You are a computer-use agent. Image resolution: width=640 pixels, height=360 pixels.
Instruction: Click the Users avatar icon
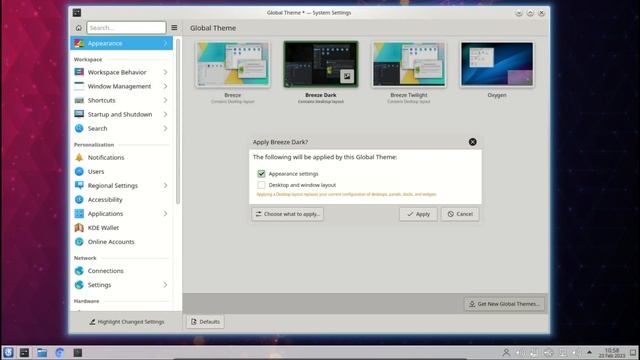tap(79, 171)
